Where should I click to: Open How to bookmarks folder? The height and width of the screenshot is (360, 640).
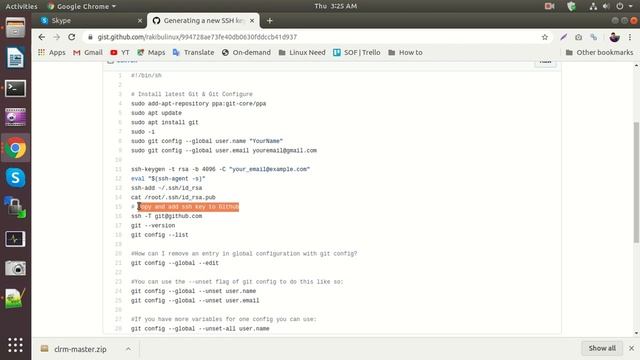[405, 52]
